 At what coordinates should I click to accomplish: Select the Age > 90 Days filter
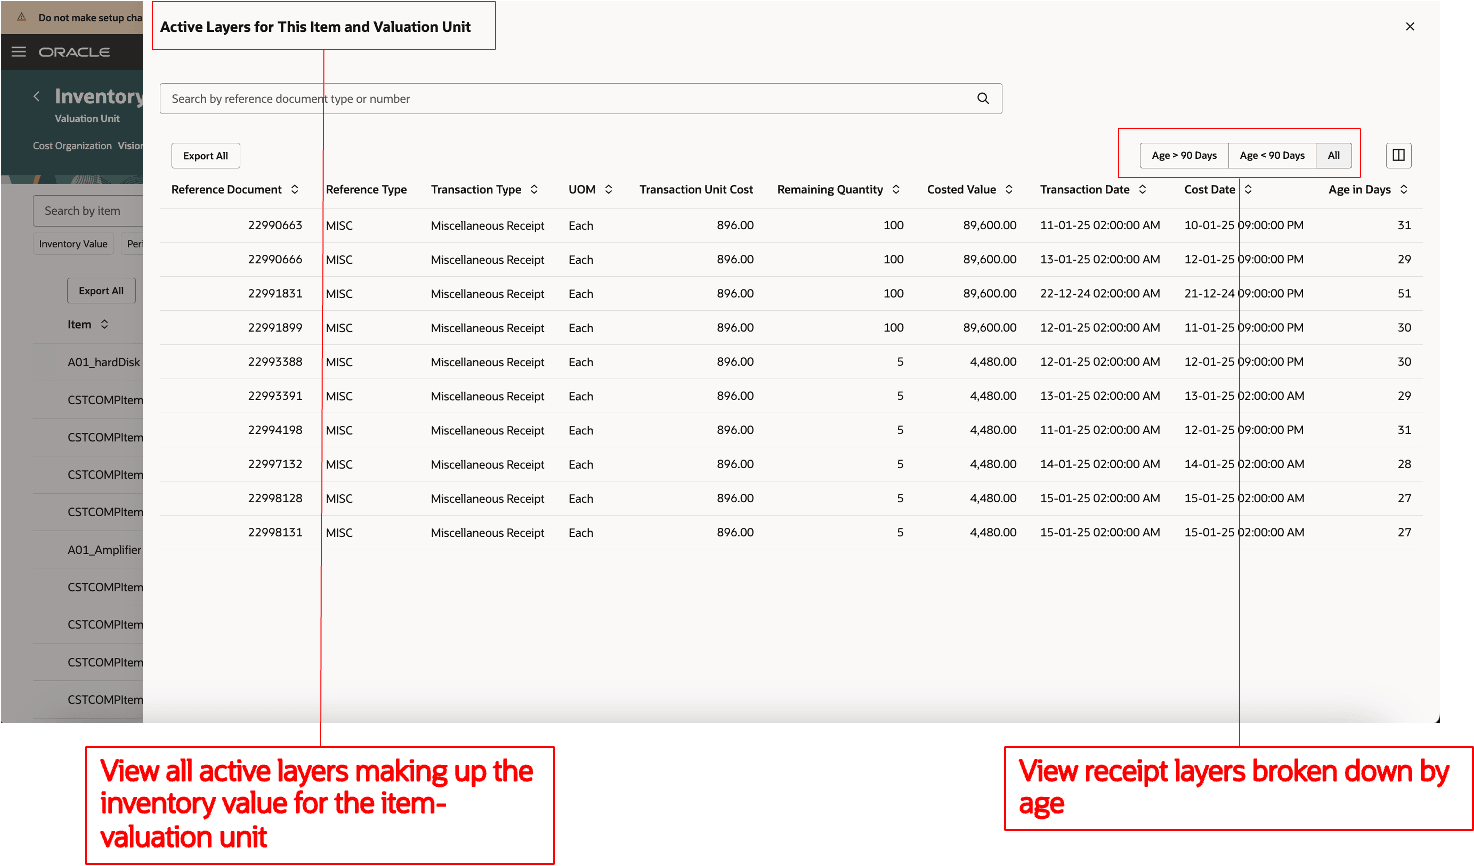[x=1183, y=155]
